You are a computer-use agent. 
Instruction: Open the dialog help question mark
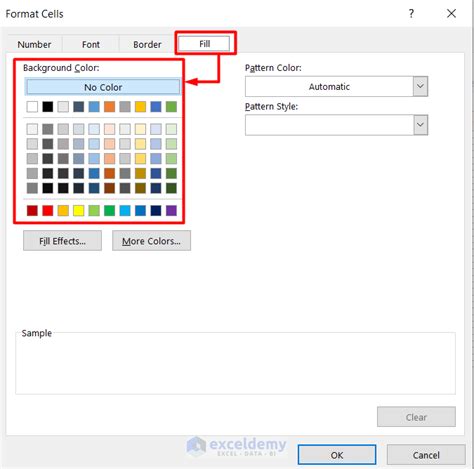coord(411,14)
